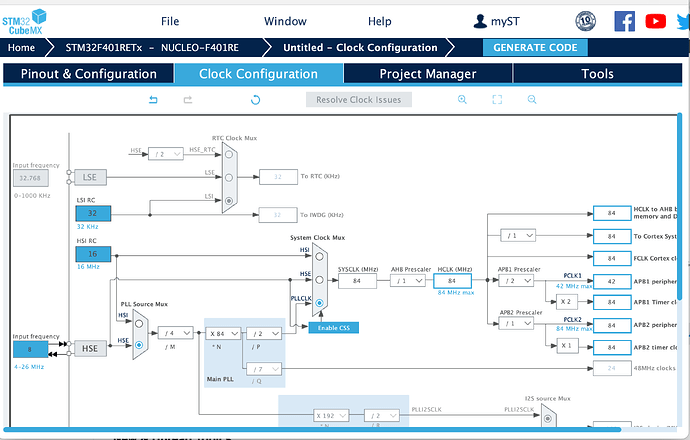Click the HSE block
The height and width of the screenshot is (440, 690).
[90, 348]
